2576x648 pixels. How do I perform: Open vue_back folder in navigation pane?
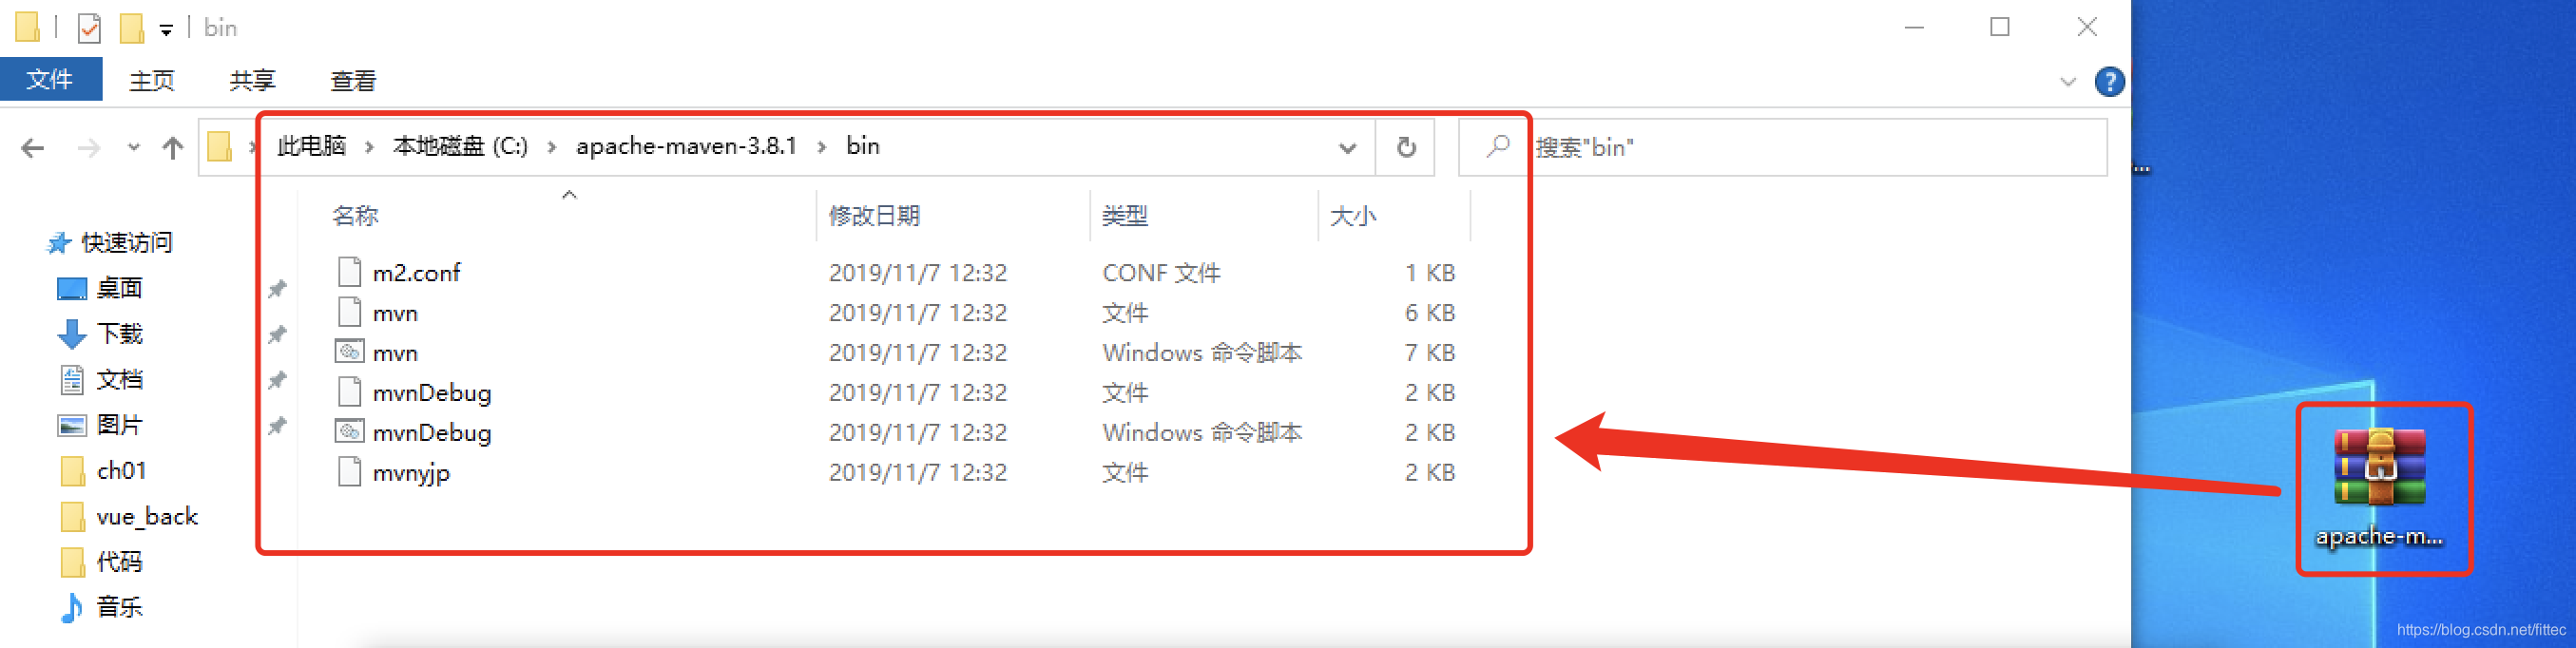[147, 516]
